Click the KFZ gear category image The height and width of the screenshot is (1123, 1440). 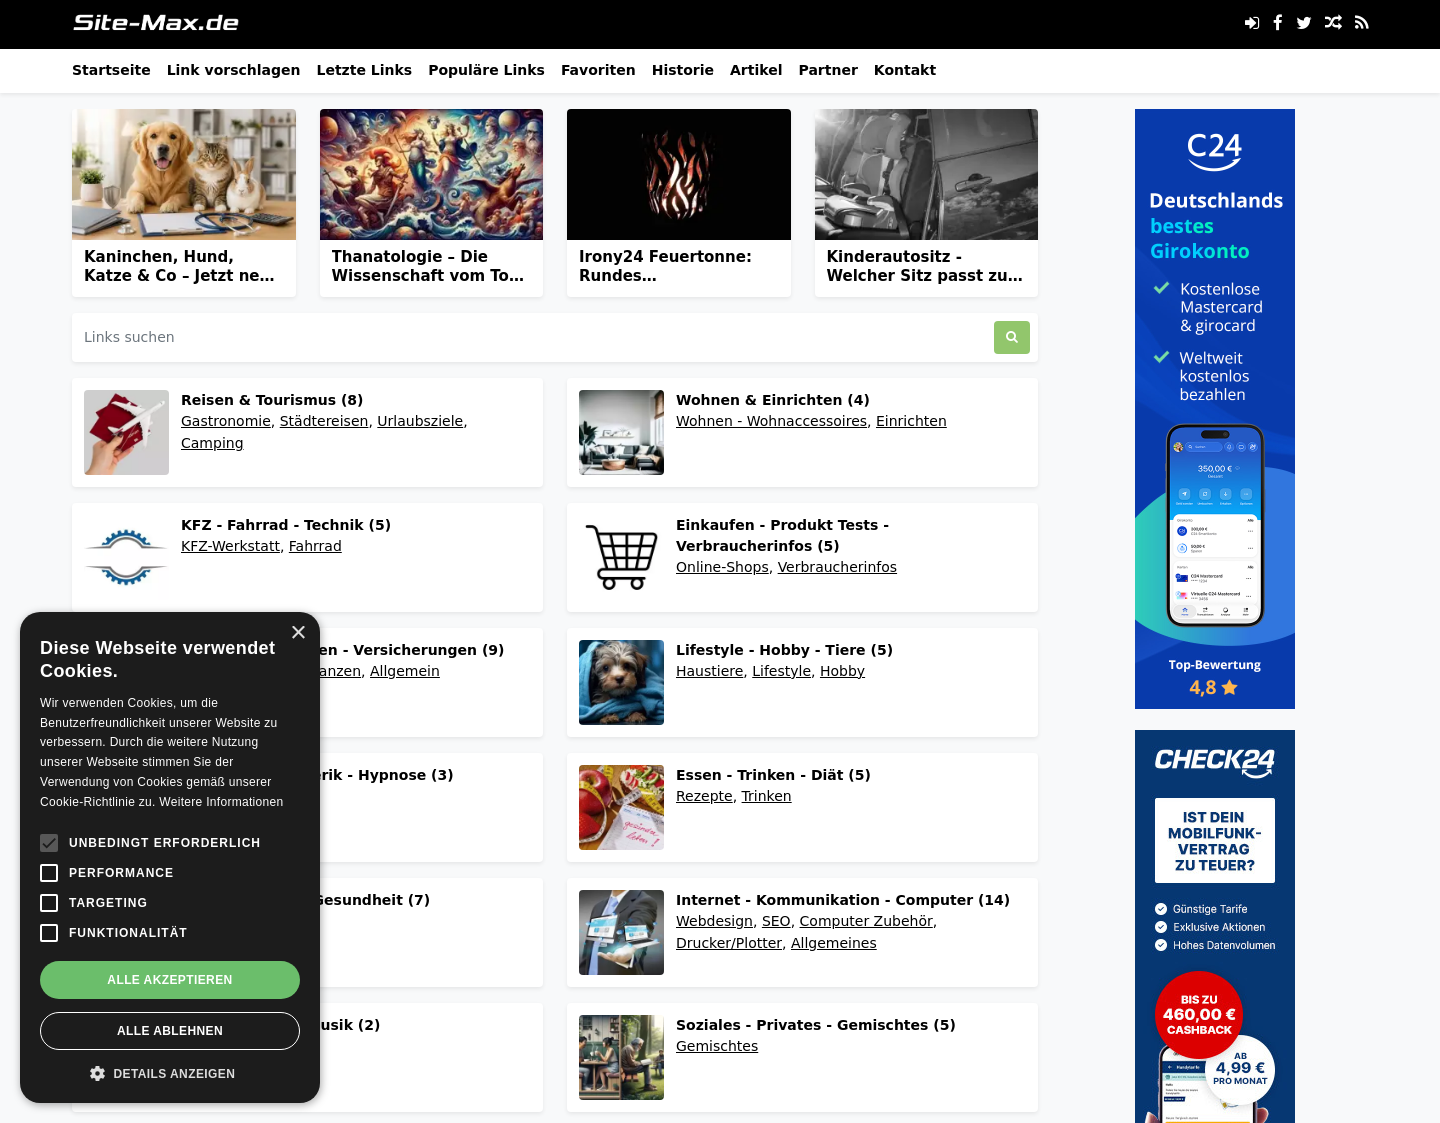pyautogui.click(x=126, y=557)
